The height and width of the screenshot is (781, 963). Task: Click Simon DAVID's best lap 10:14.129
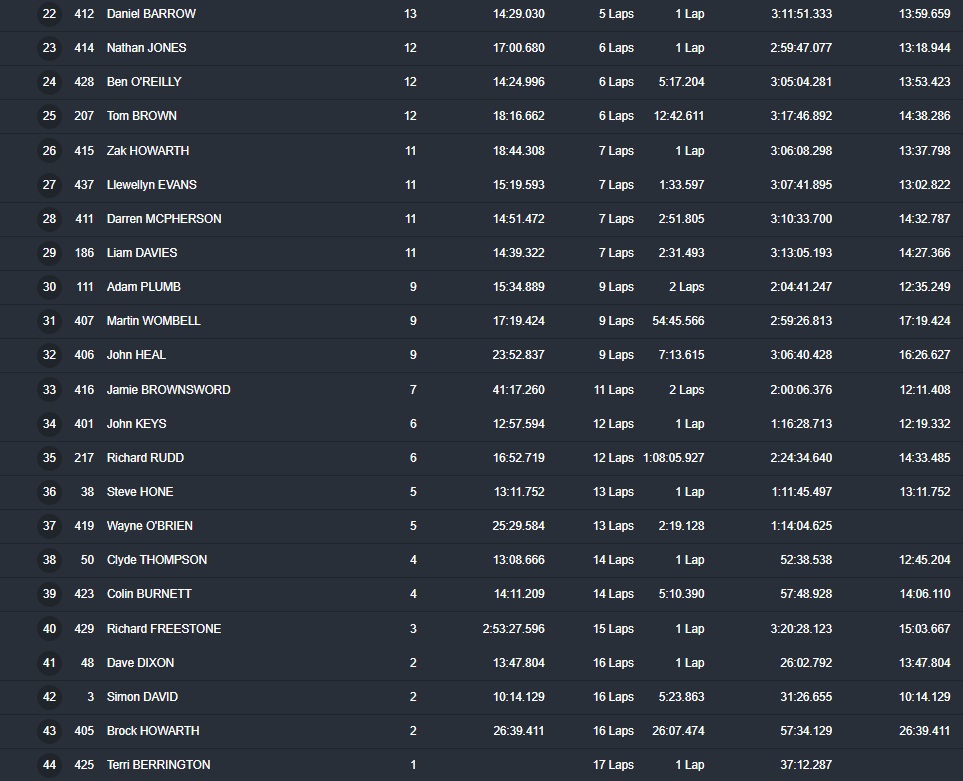point(924,697)
